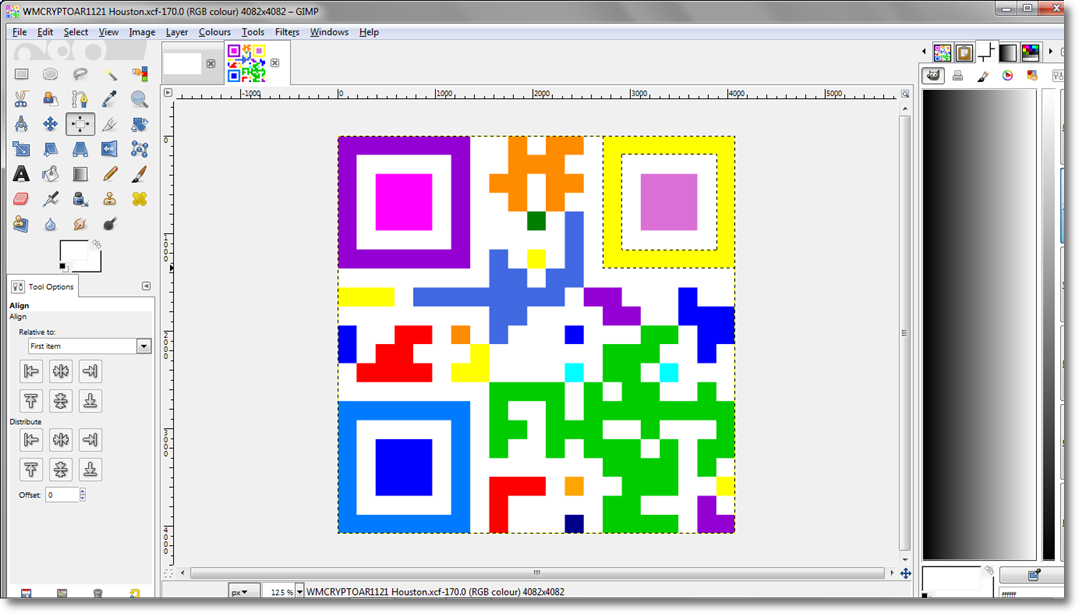The width and height of the screenshot is (1080, 615).
Task: Select the Colour Picker eyedropper tool
Action: (x=110, y=99)
